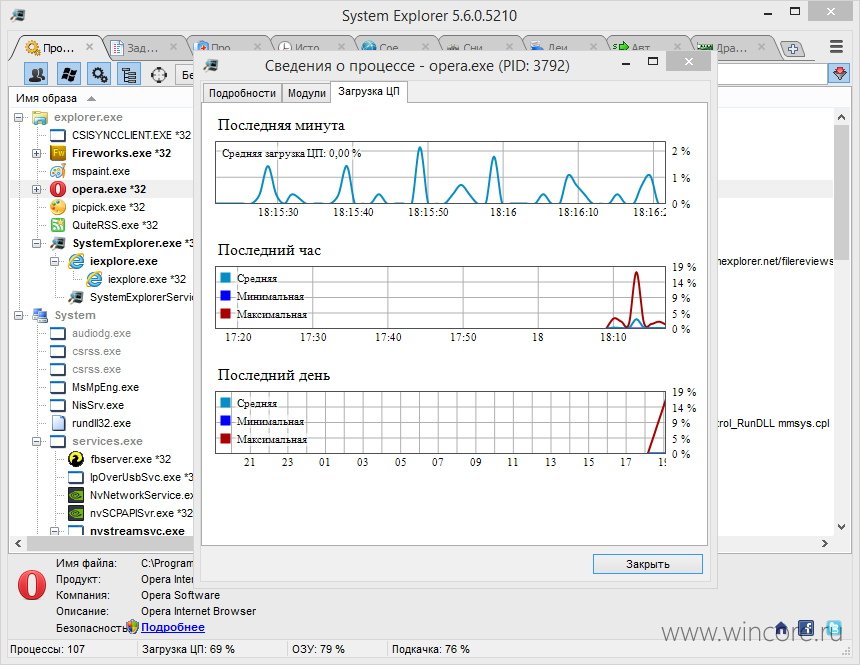Open the hamburger main menu
Viewport: 860px width, 665px height.
coord(836,47)
